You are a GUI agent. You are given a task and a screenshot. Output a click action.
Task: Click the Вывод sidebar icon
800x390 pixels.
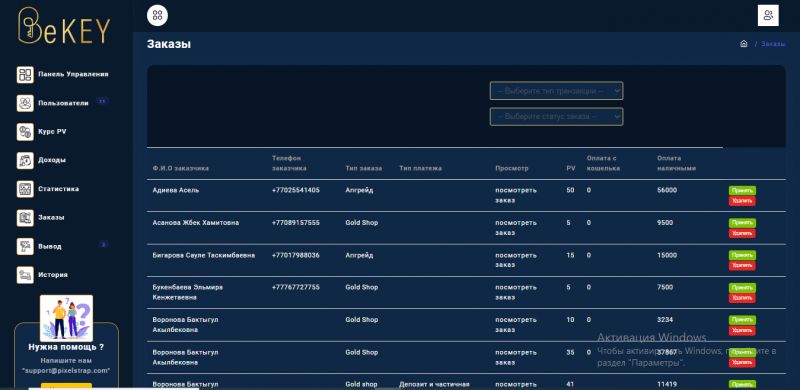[25, 246]
